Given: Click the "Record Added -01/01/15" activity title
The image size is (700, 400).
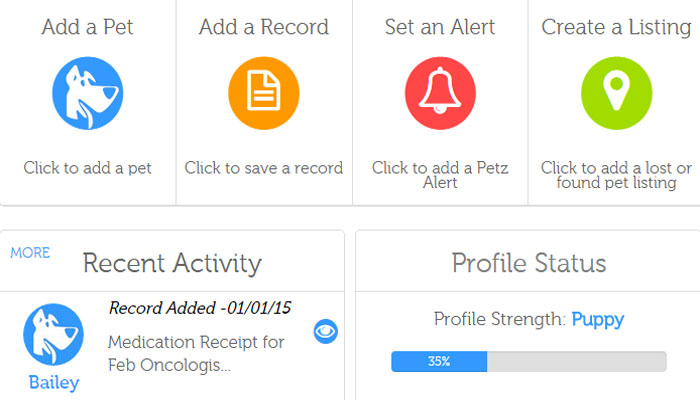Looking at the screenshot, I should point(200,308).
